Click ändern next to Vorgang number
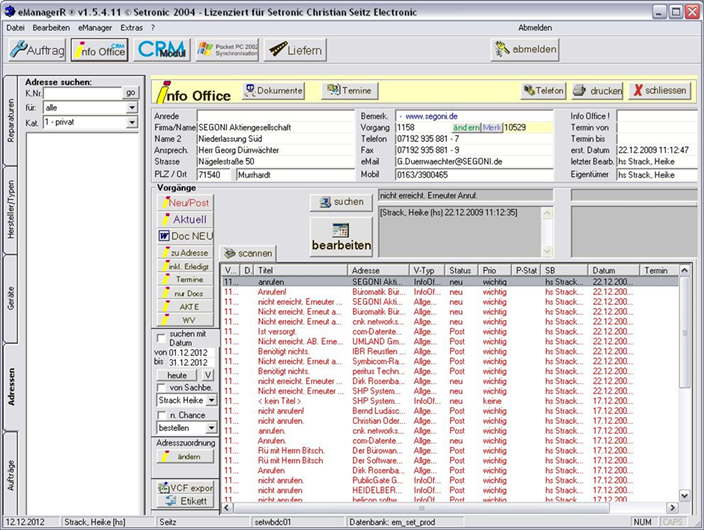Viewport: 705px width, 530px height. point(466,128)
